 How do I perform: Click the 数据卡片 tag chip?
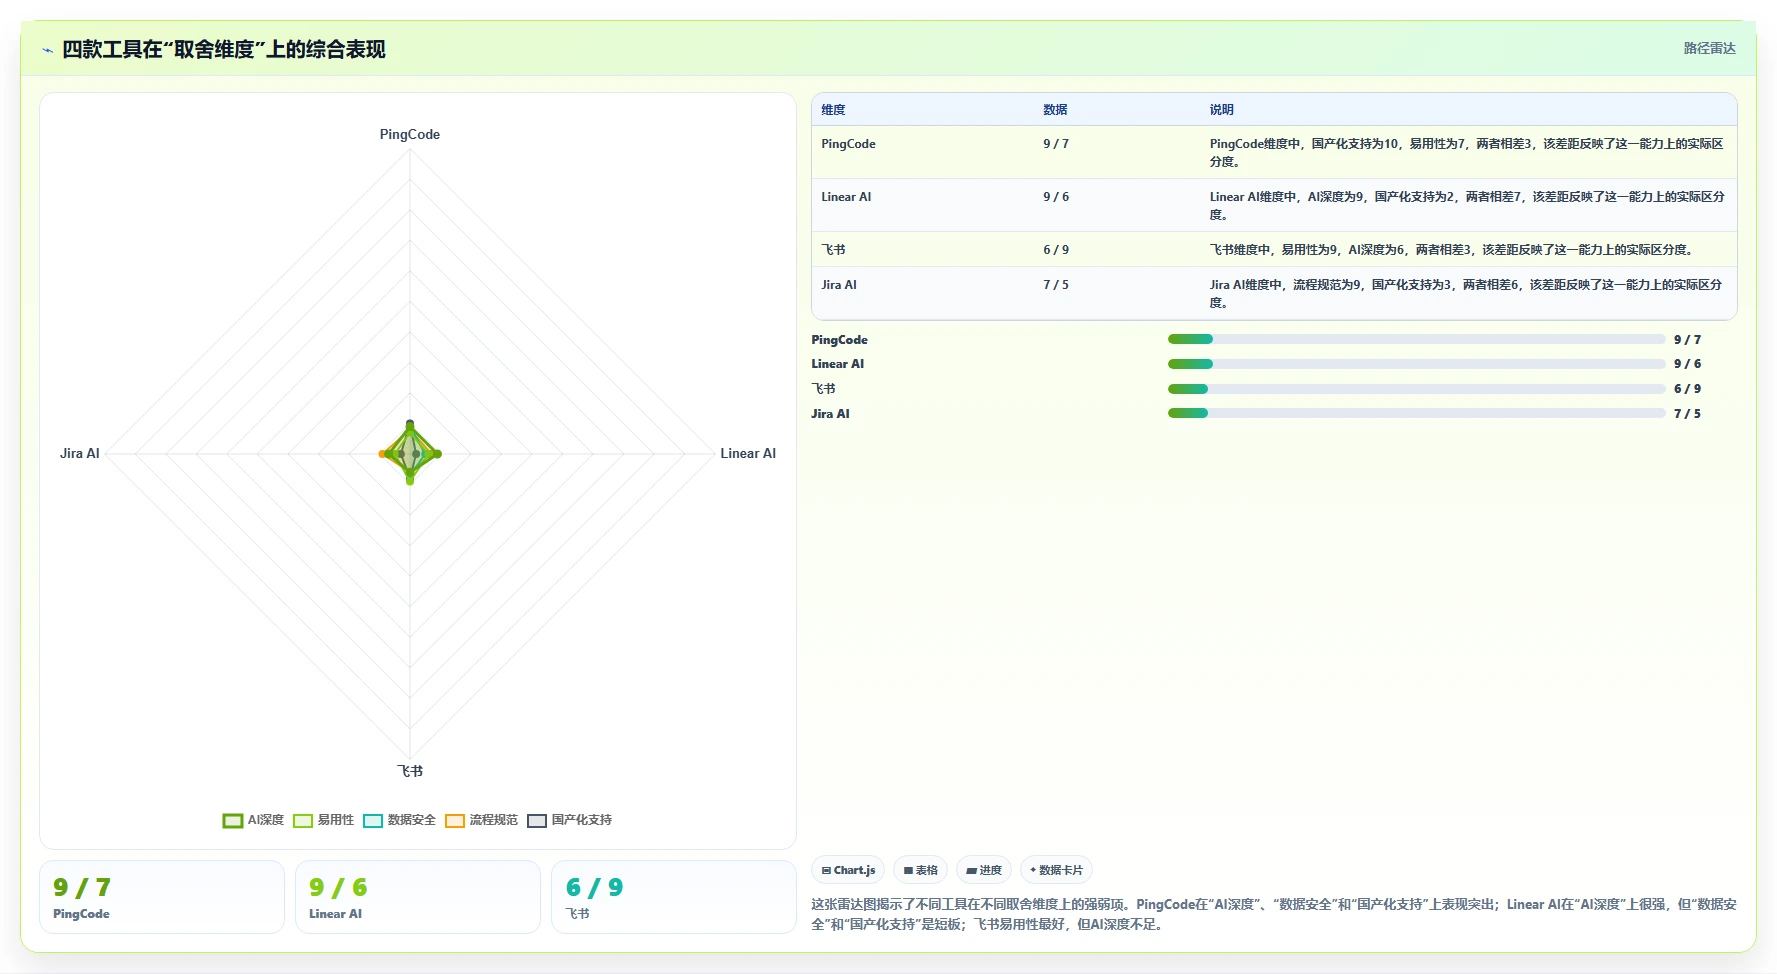point(1056,870)
